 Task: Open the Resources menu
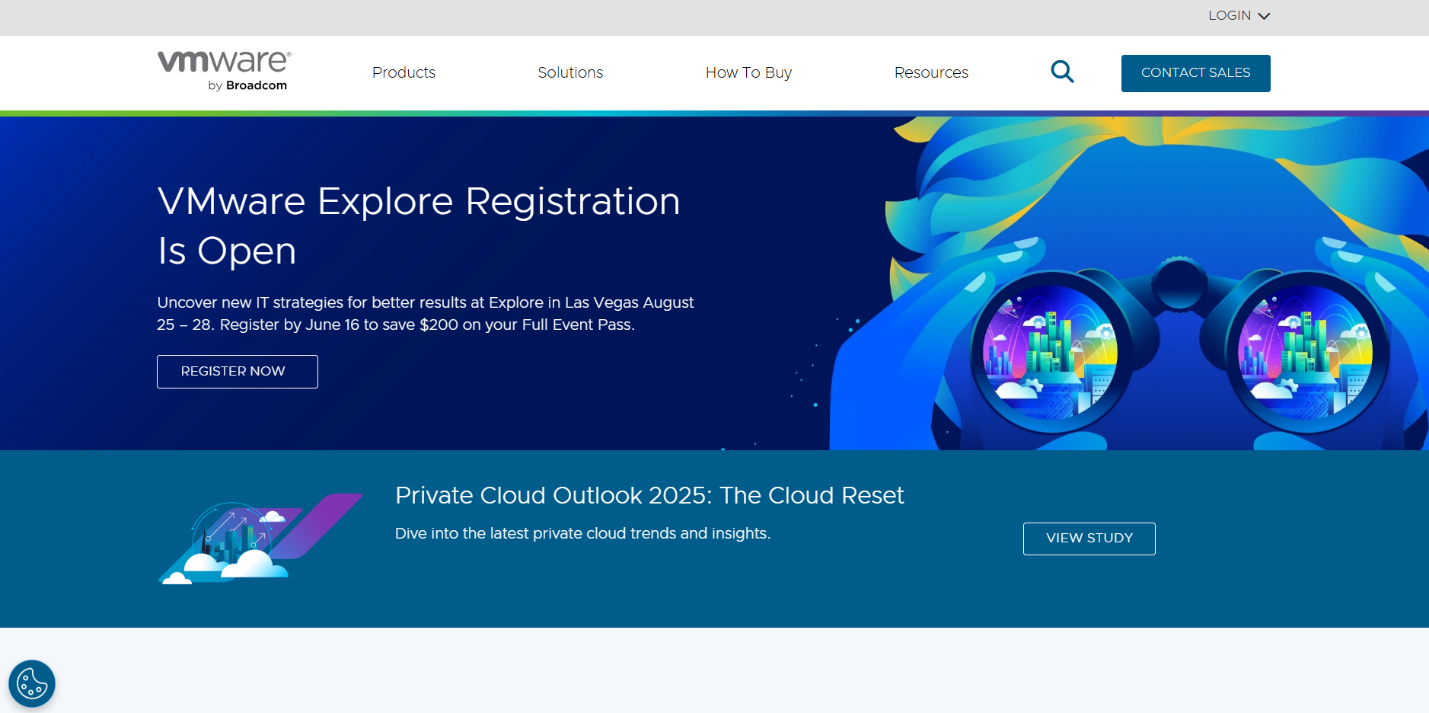pos(931,72)
